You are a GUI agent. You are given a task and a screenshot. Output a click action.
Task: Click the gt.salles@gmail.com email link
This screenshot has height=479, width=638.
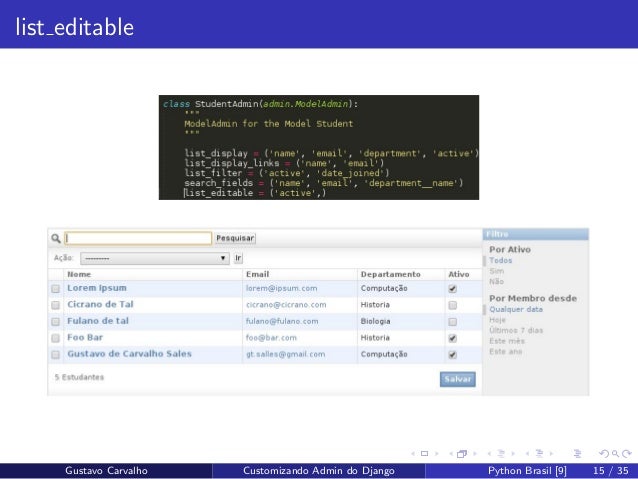(x=286, y=354)
